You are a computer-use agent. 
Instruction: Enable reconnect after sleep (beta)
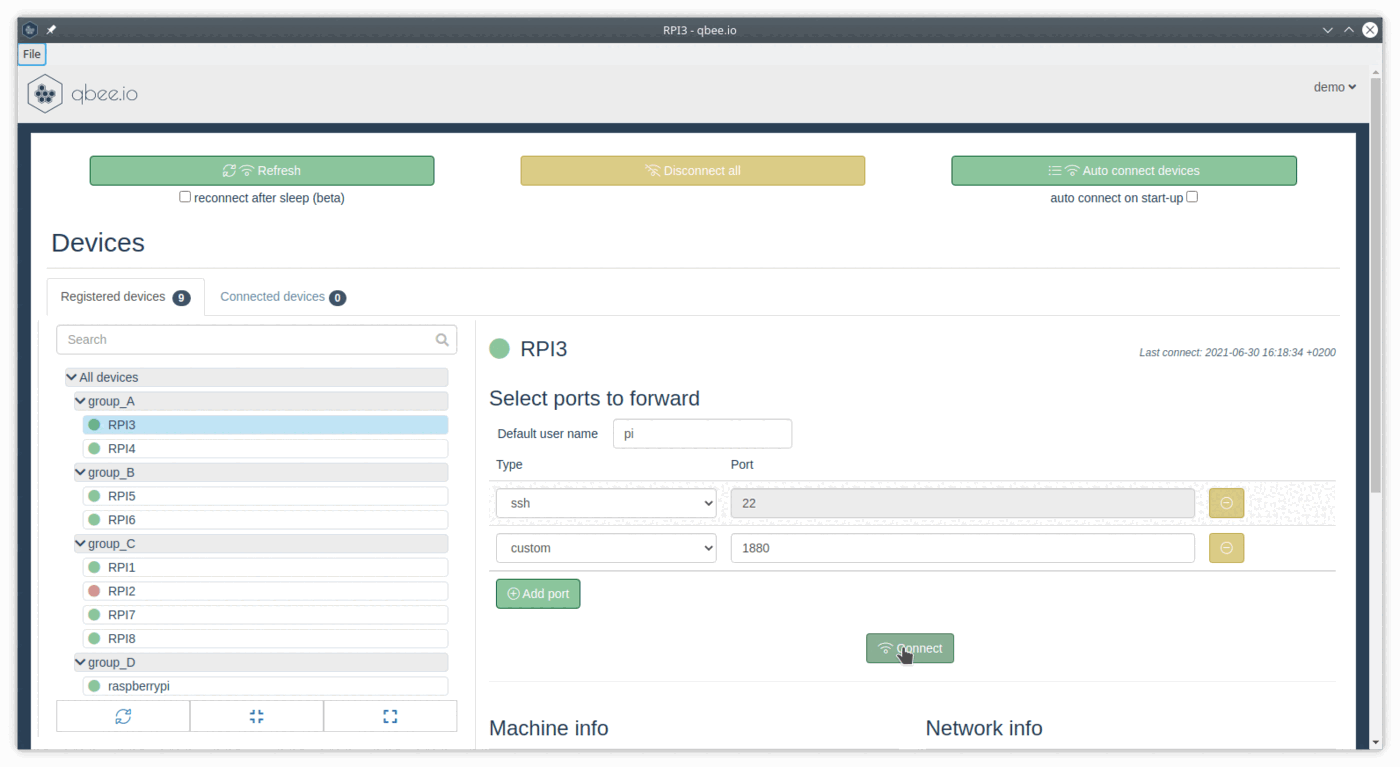point(185,196)
